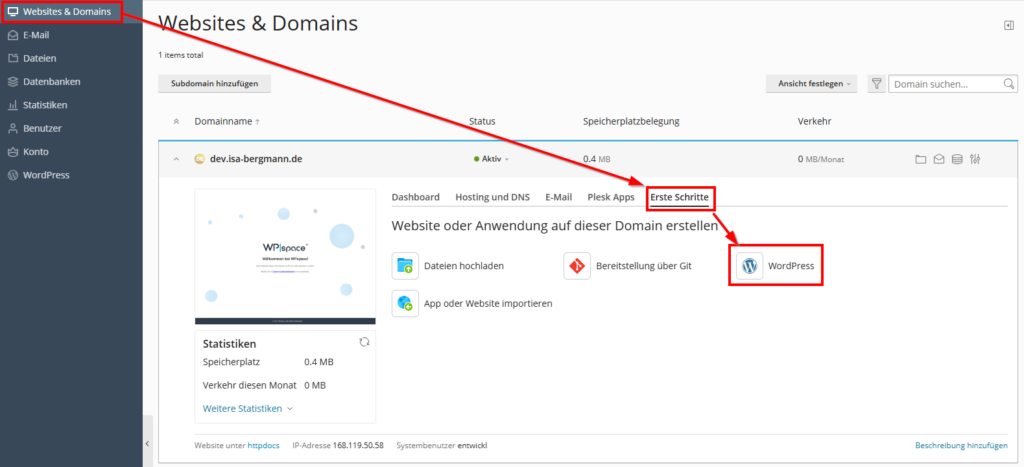The image size is (1024, 467).
Task: Go to Benutzer in the sidebar
Action: pos(42,128)
